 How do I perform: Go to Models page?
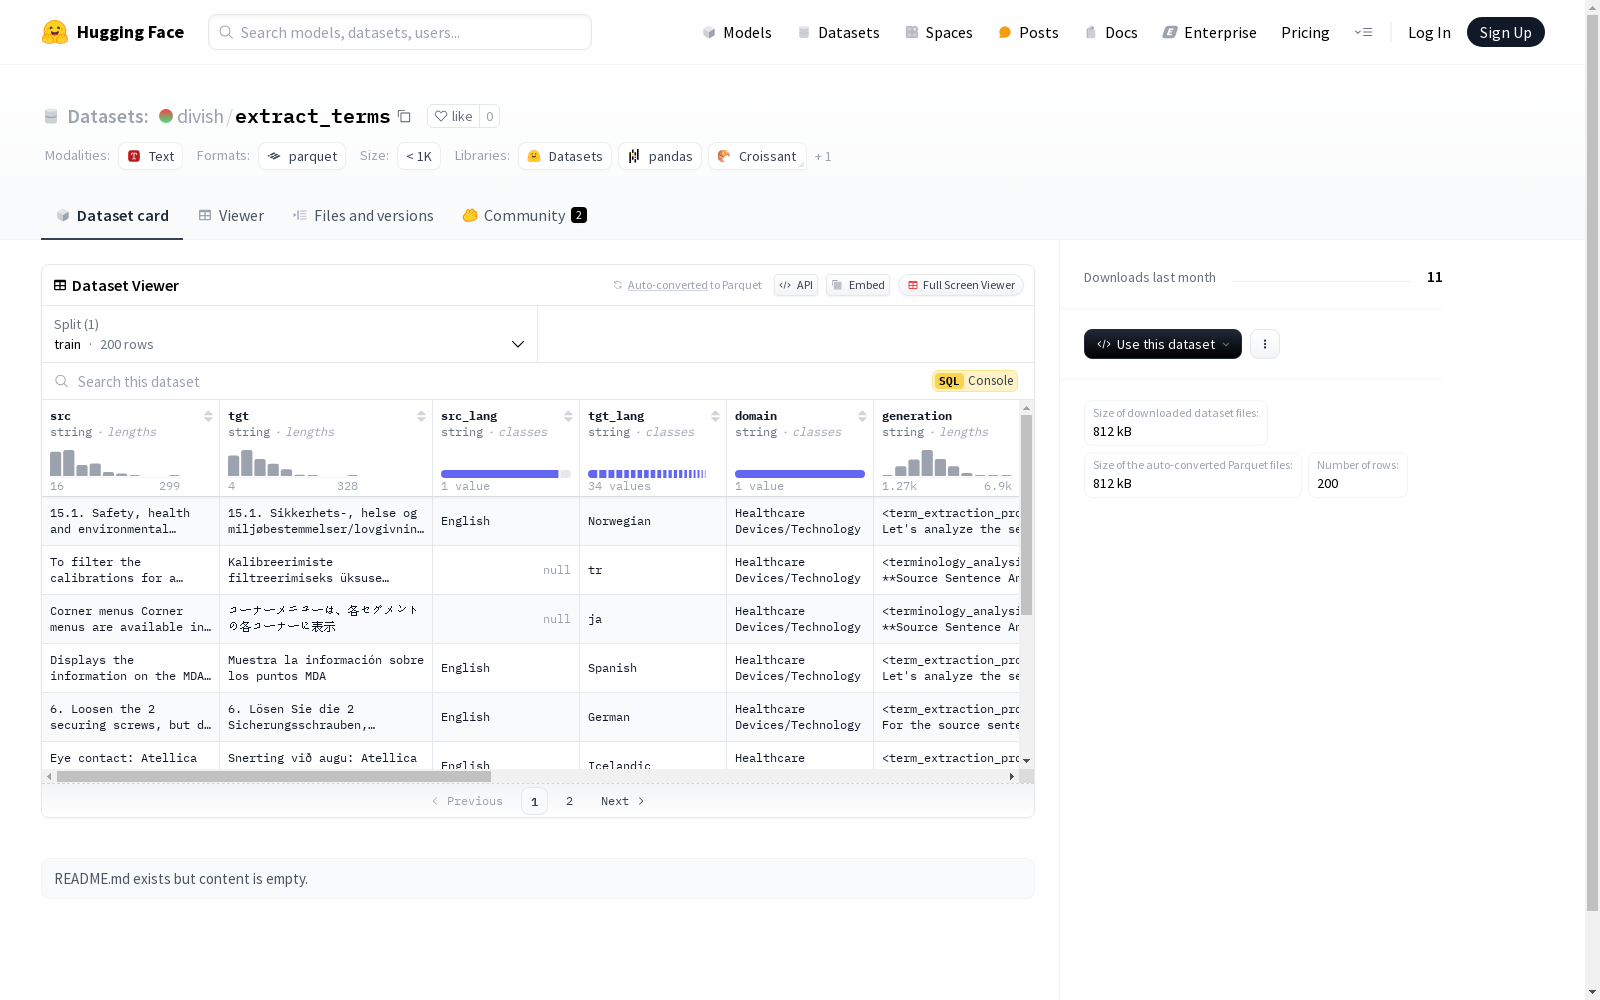tap(737, 32)
